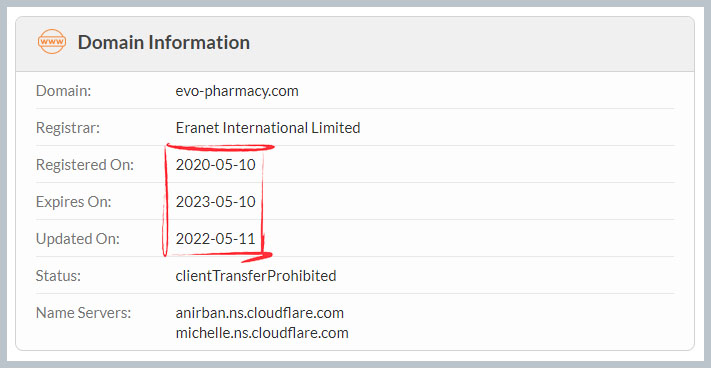Click the red hand-drawn box's top edge
The image size is (711, 368).
pos(221,147)
